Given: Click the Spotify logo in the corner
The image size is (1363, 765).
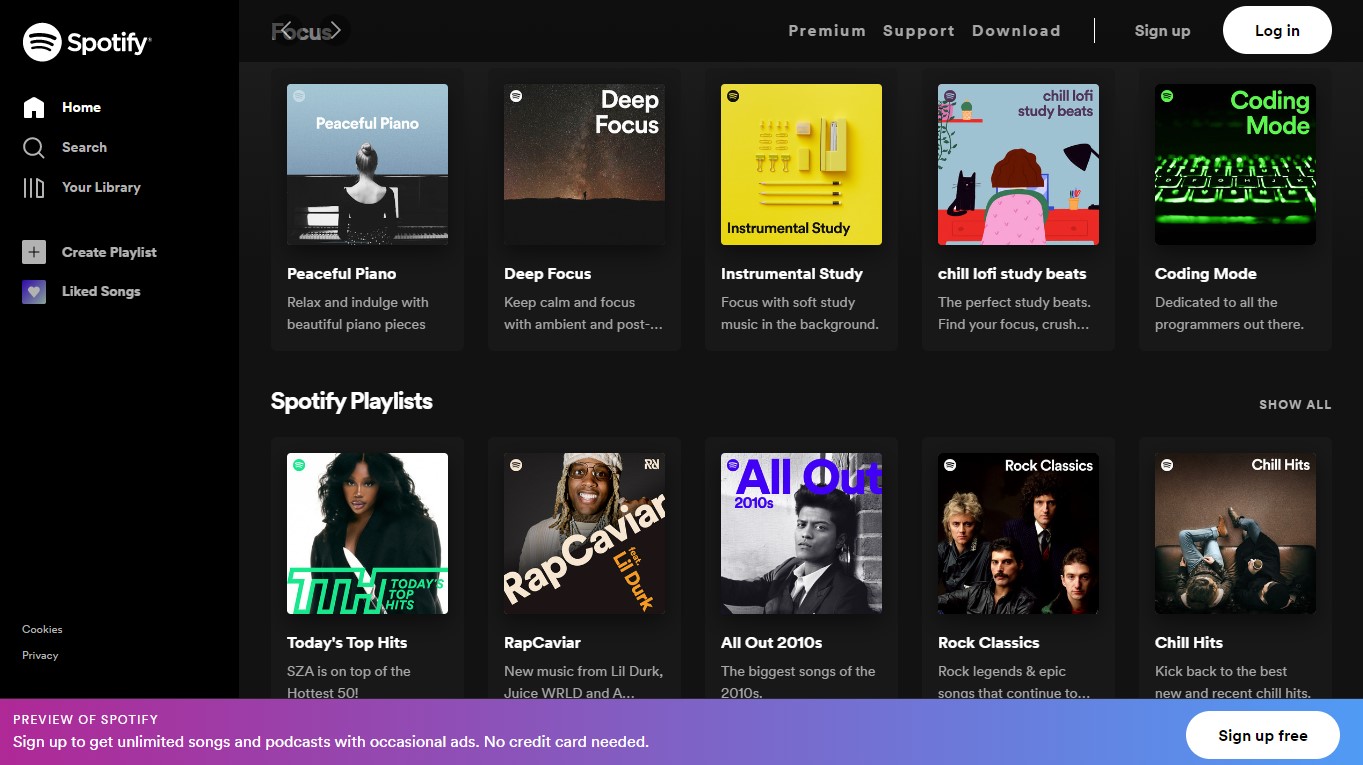Looking at the screenshot, I should 85,41.
